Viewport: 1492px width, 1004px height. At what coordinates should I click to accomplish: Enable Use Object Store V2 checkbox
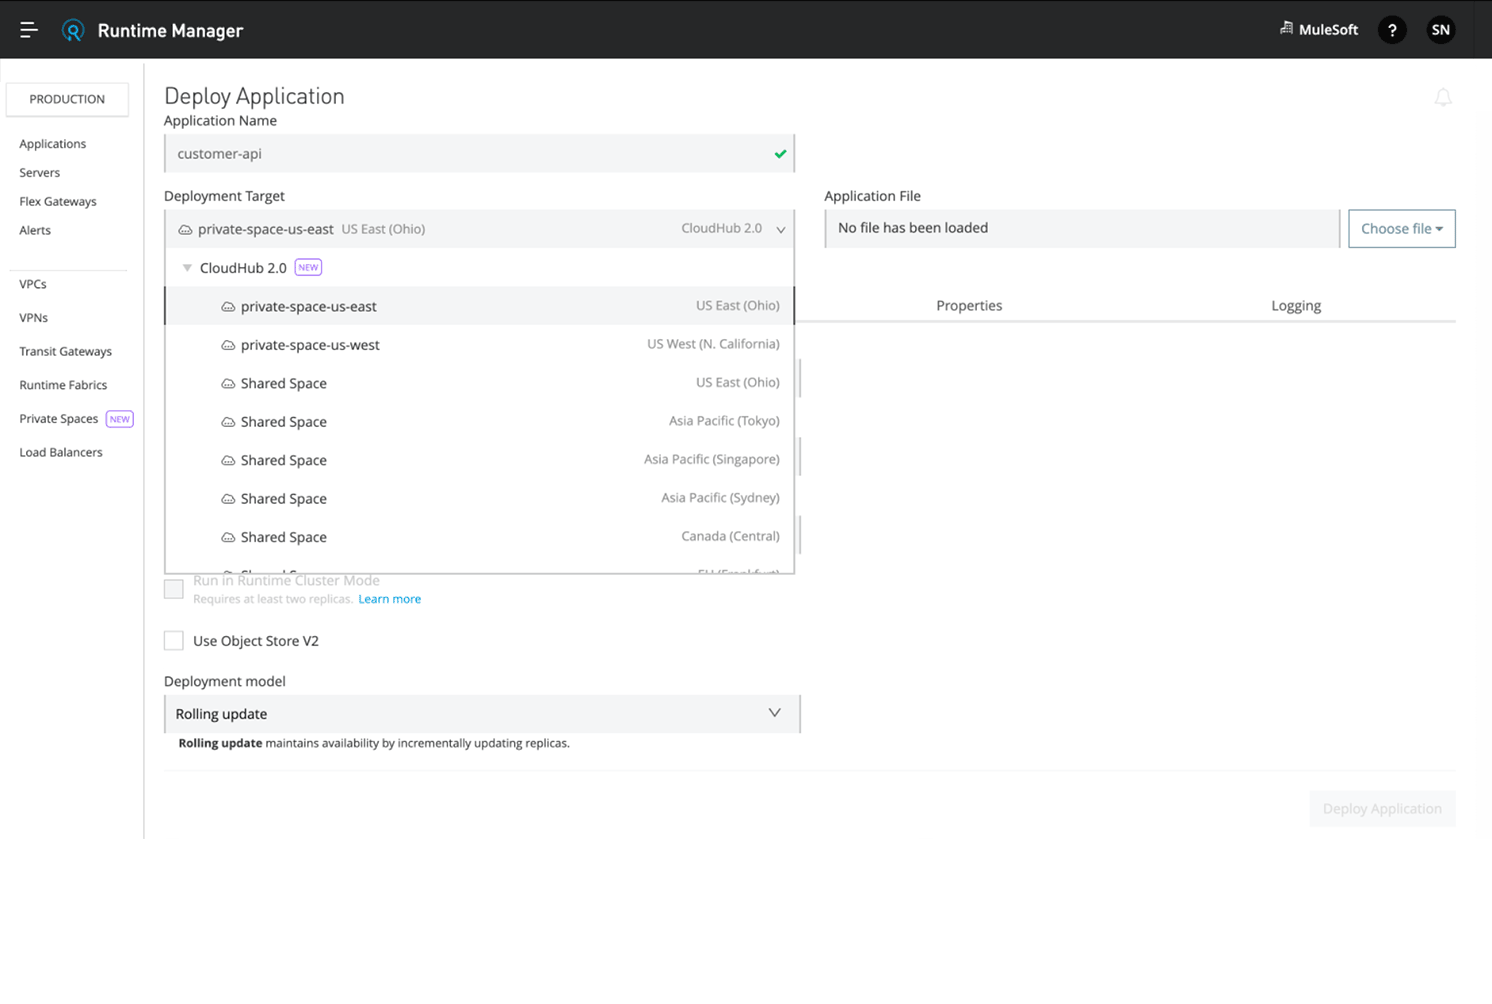point(174,640)
